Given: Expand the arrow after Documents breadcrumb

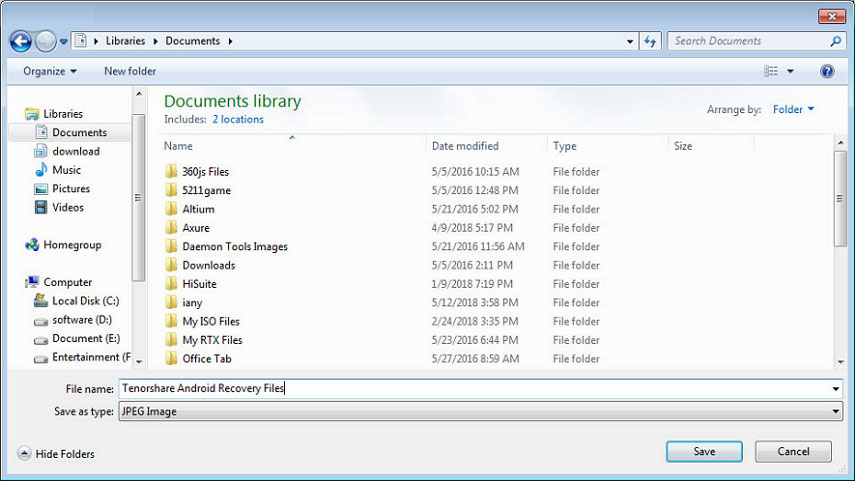Looking at the screenshot, I should (231, 41).
